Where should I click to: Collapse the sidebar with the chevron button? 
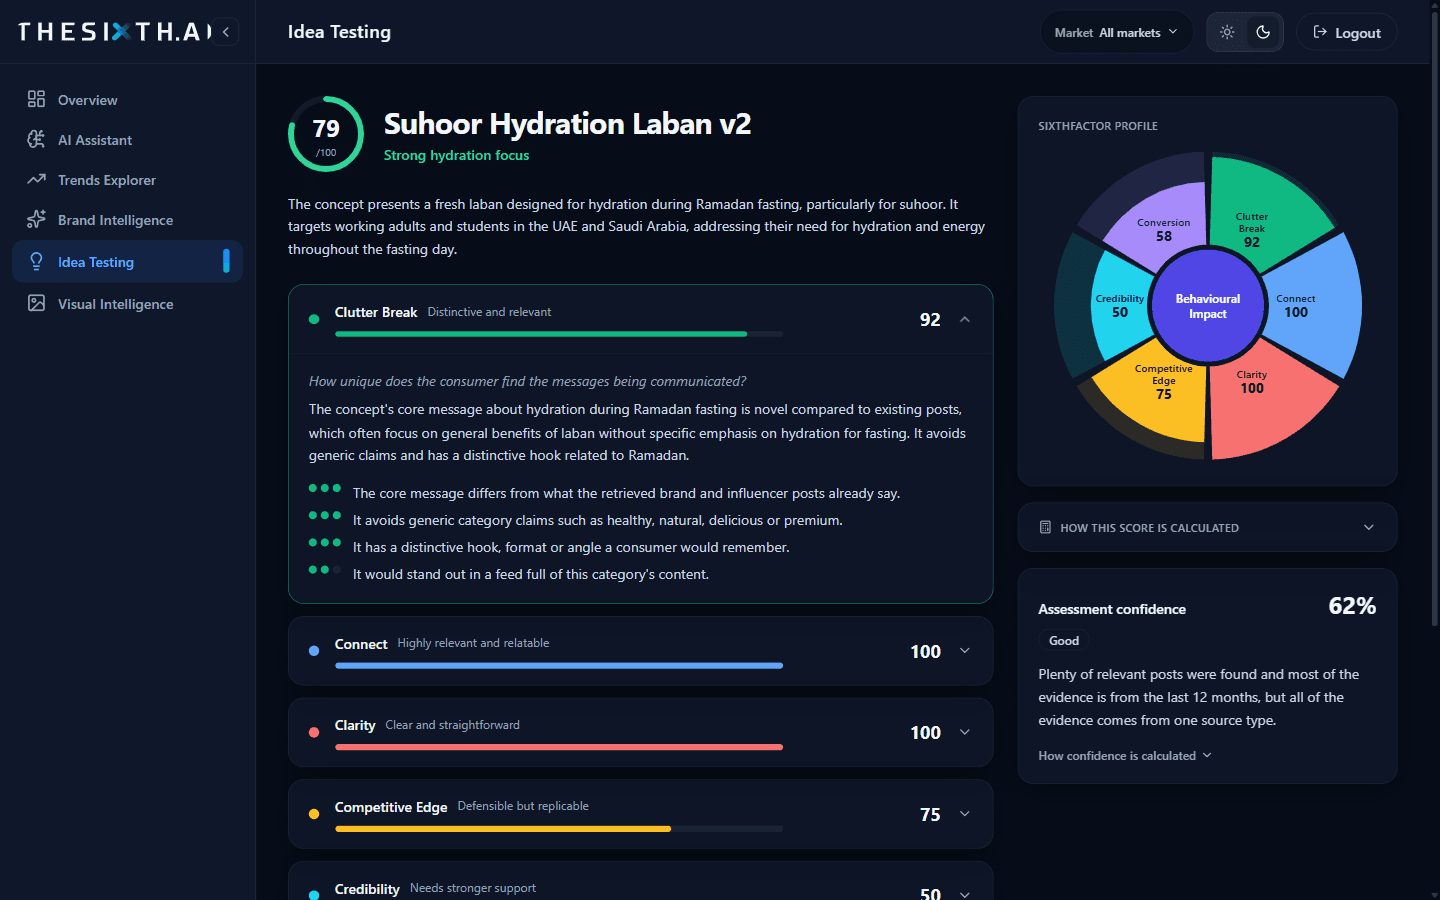[226, 32]
